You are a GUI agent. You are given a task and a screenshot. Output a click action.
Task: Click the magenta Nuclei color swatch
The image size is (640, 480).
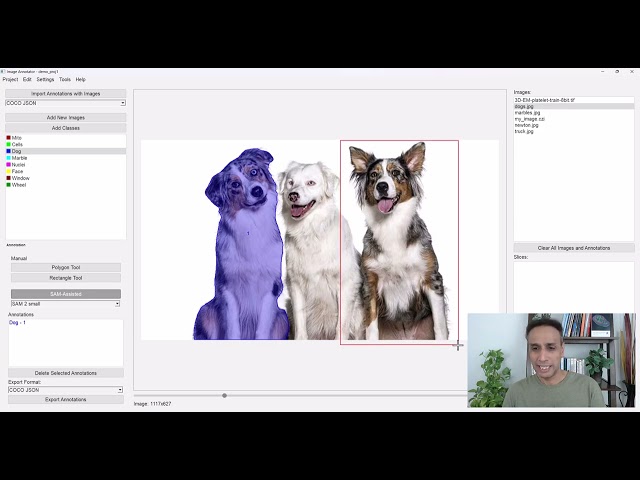(x=9, y=164)
